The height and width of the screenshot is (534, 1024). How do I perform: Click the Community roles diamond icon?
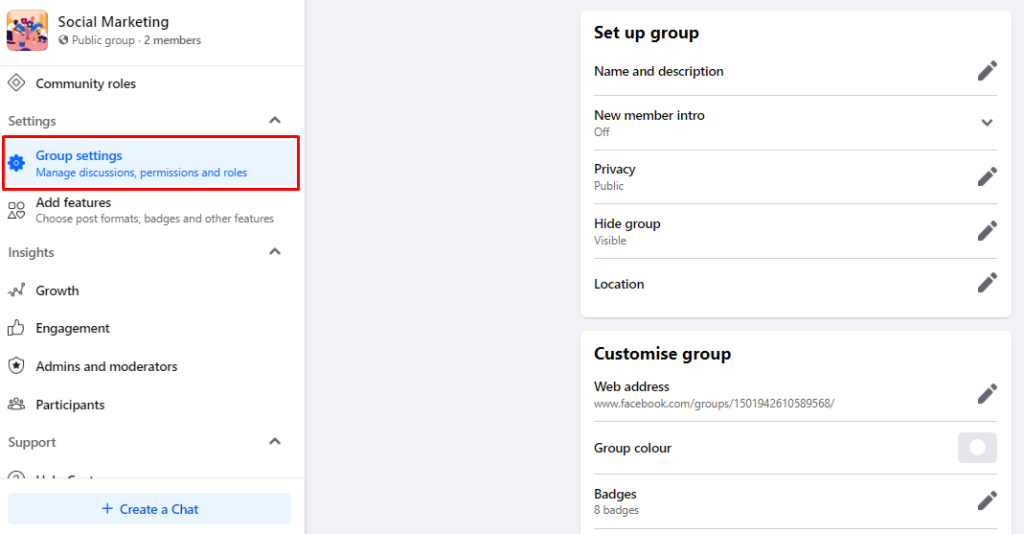pyautogui.click(x=16, y=83)
